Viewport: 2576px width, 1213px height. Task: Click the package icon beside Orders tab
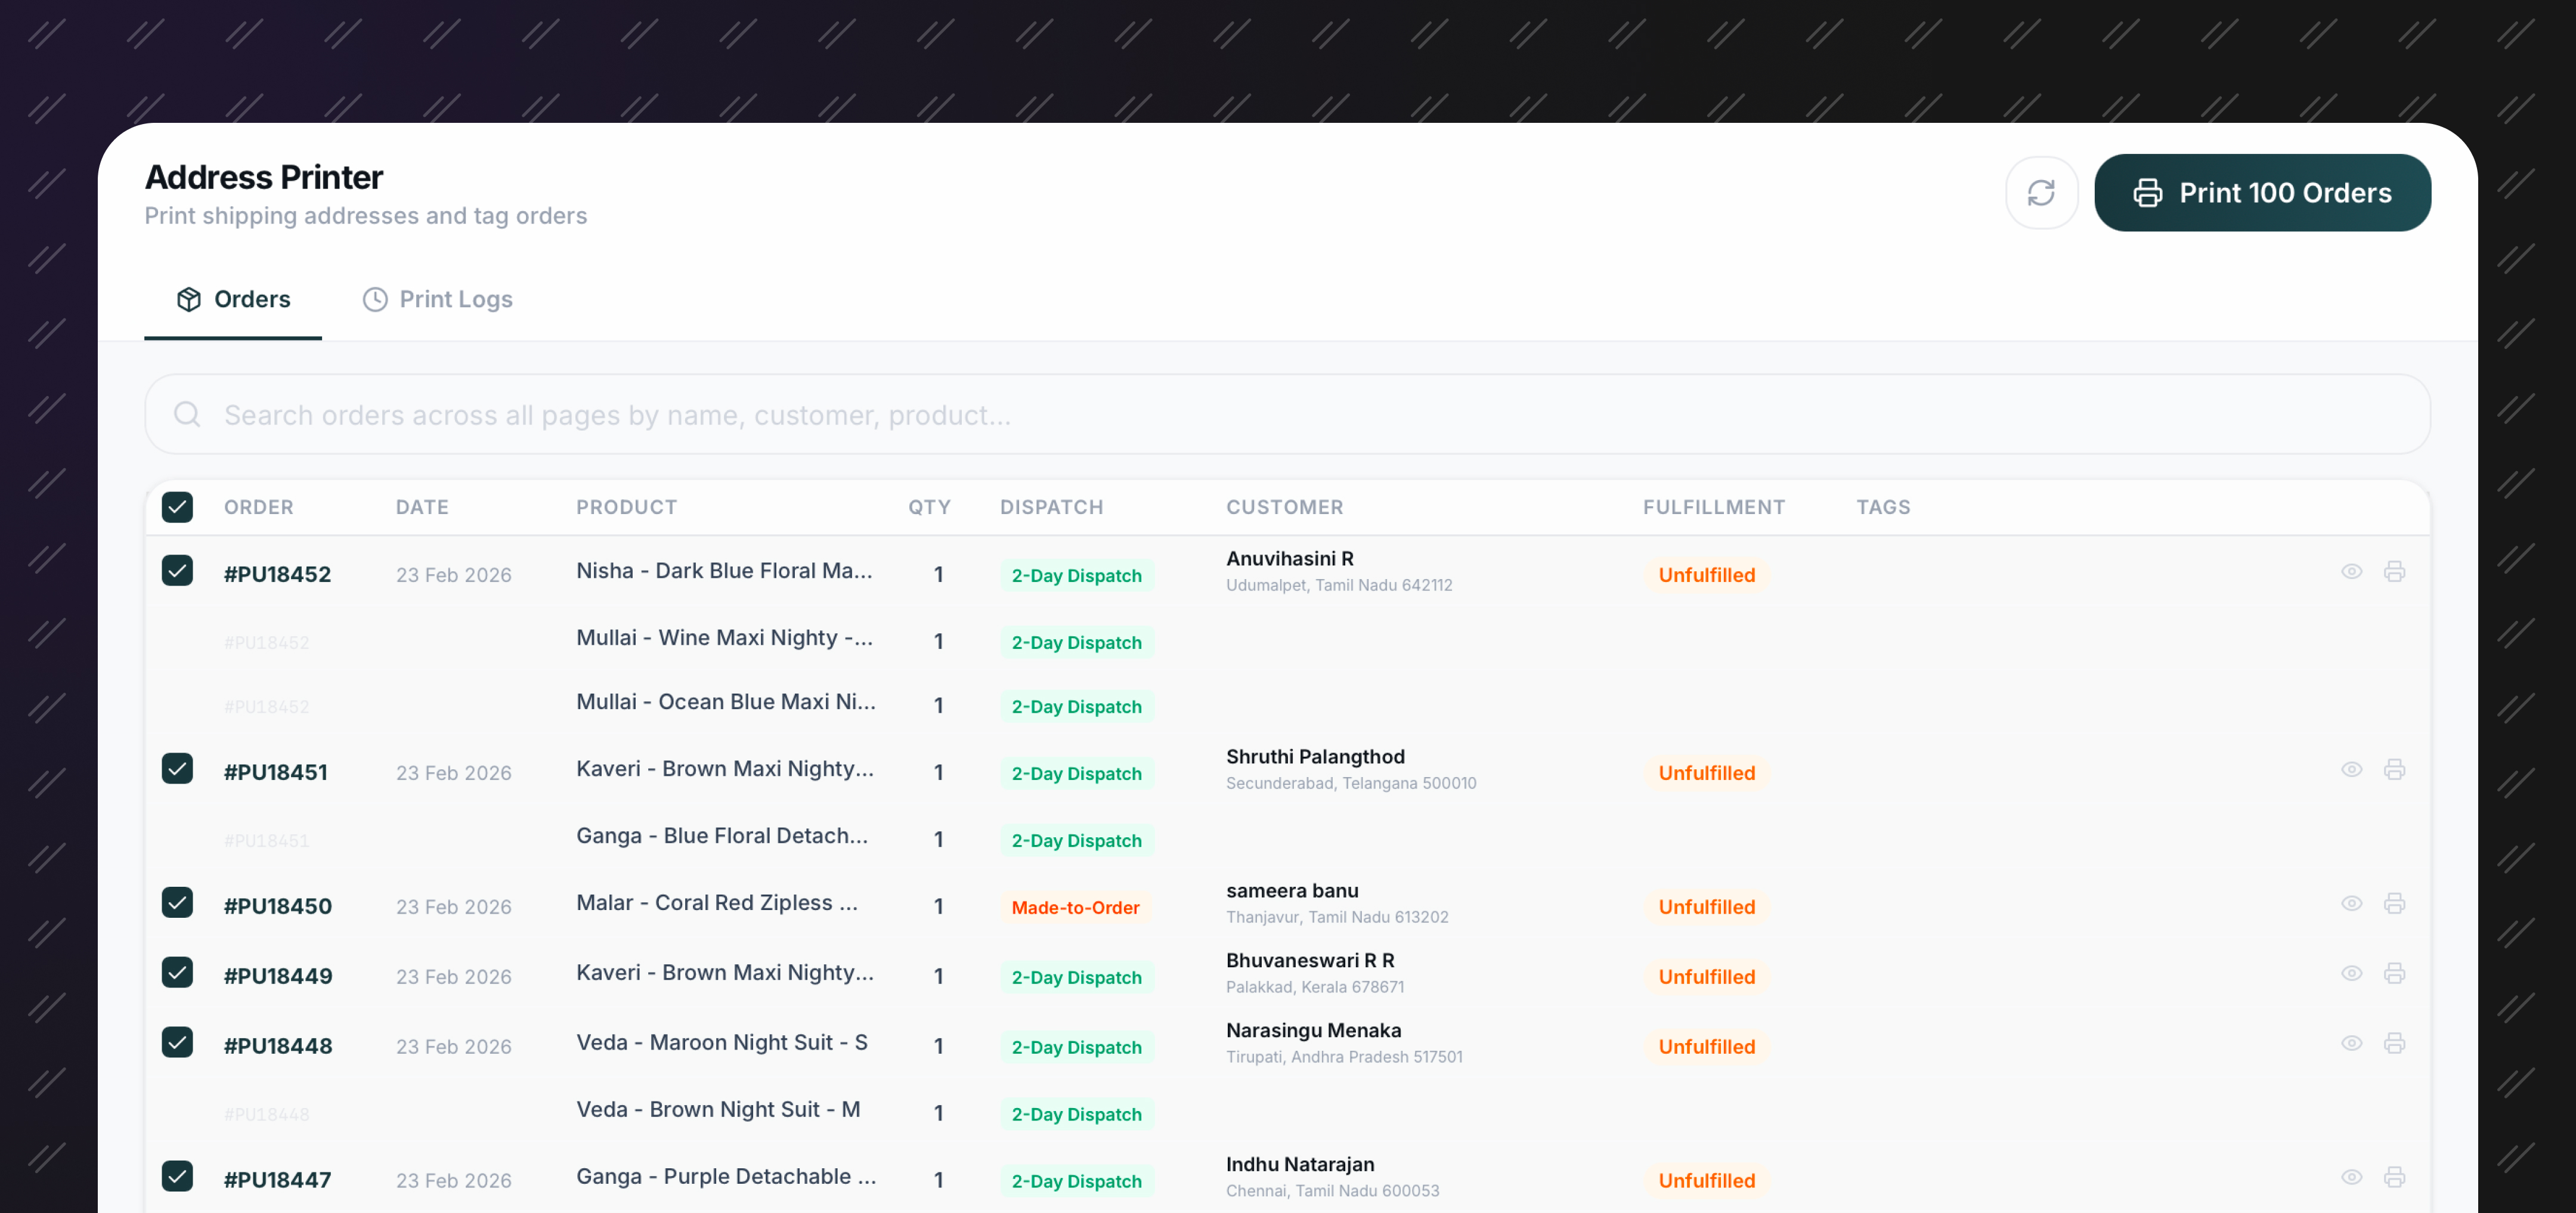(189, 299)
